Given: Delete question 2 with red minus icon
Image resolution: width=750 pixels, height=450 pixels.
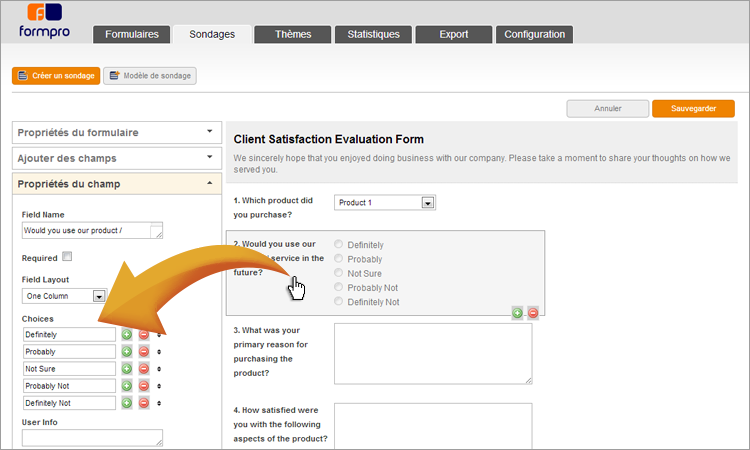Looking at the screenshot, I should [533, 312].
